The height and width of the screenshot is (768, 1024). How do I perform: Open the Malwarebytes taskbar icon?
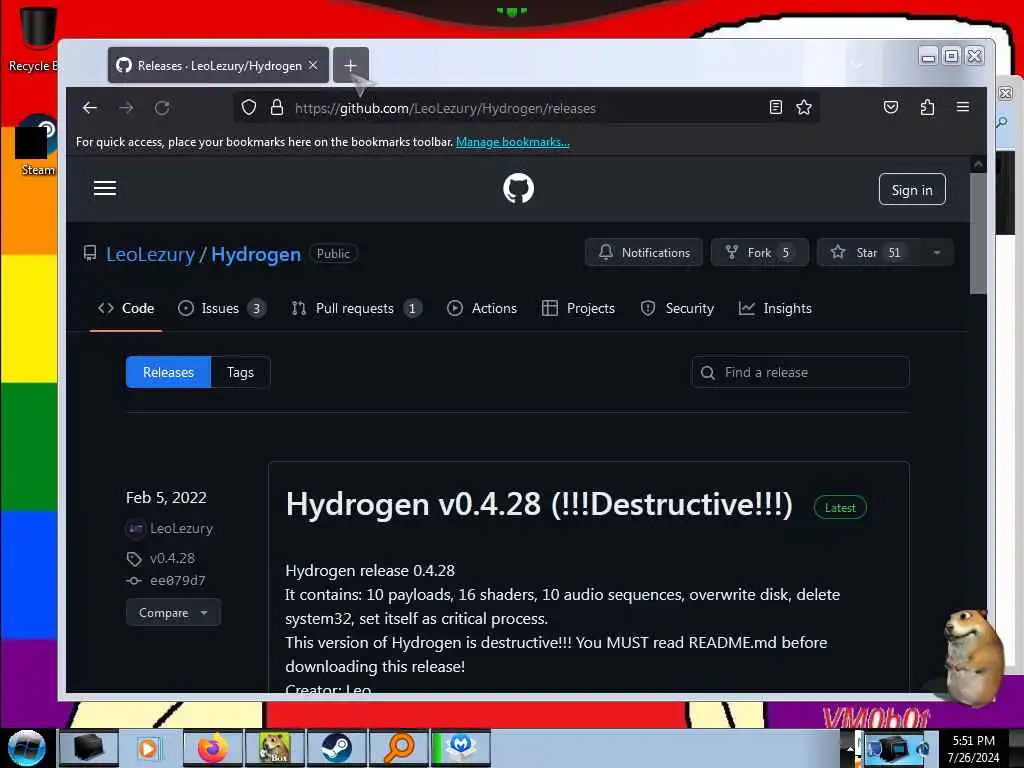coord(461,748)
